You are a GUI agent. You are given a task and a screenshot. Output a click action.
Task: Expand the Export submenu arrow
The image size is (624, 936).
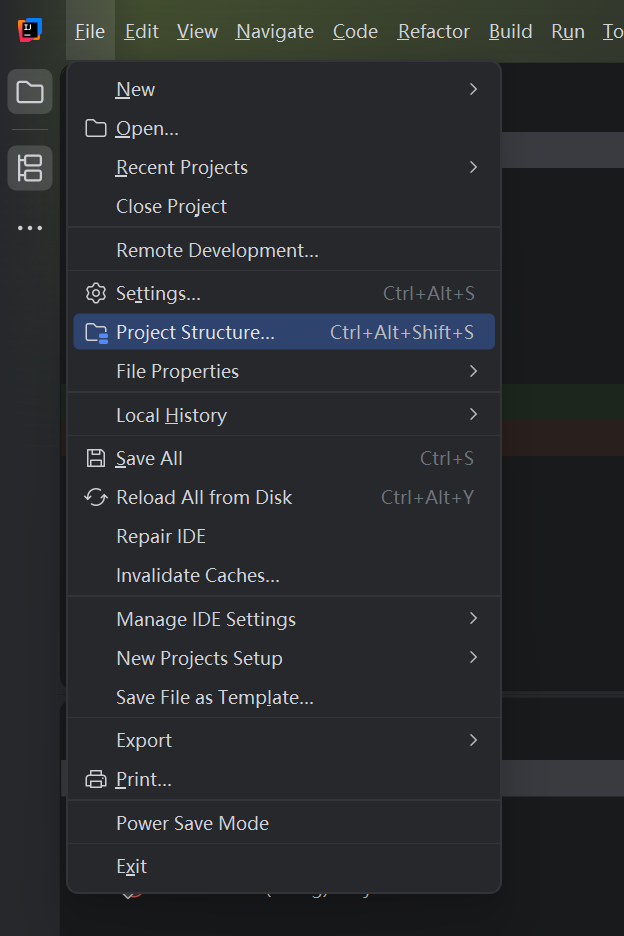[473, 741]
